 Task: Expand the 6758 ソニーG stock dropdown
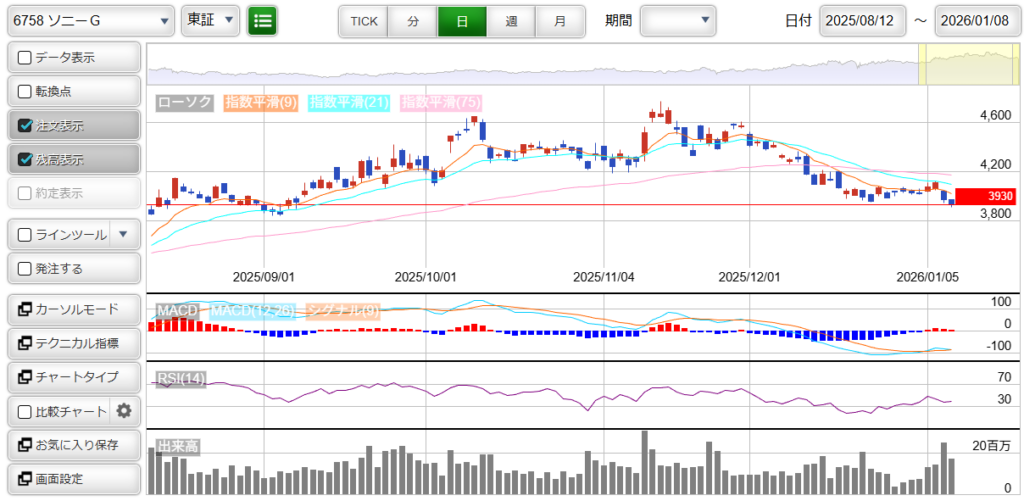pyautogui.click(x=90, y=20)
